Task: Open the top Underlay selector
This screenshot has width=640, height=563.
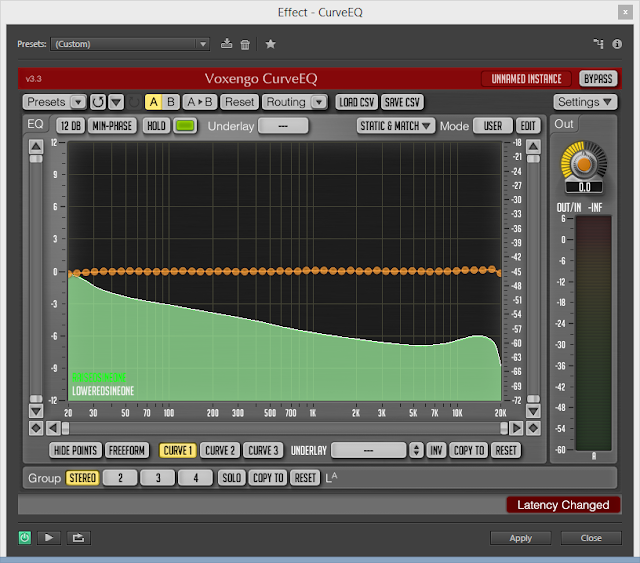Action: (283, 126)
